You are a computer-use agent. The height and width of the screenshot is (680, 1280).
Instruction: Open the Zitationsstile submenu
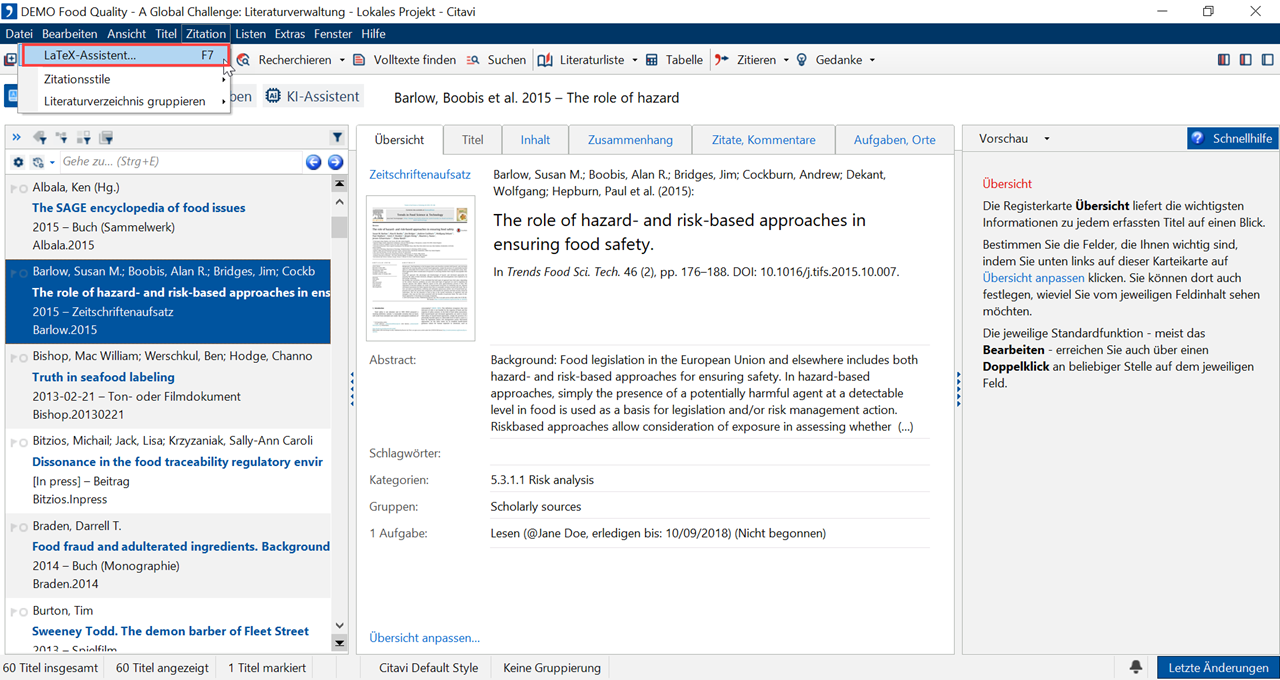tap(77, 79)
